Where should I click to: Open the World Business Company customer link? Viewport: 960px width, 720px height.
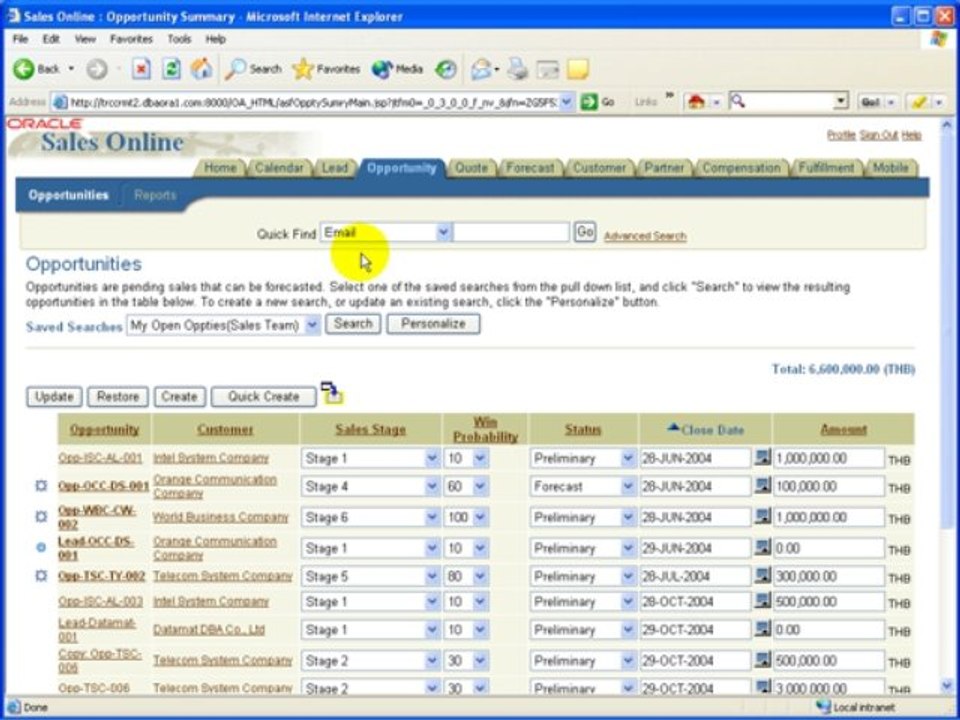(x=220, y=517)
